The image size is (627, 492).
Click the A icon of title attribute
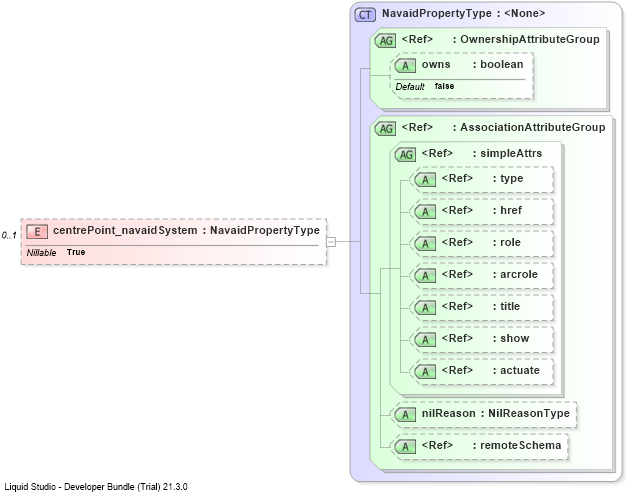point(425,308)
